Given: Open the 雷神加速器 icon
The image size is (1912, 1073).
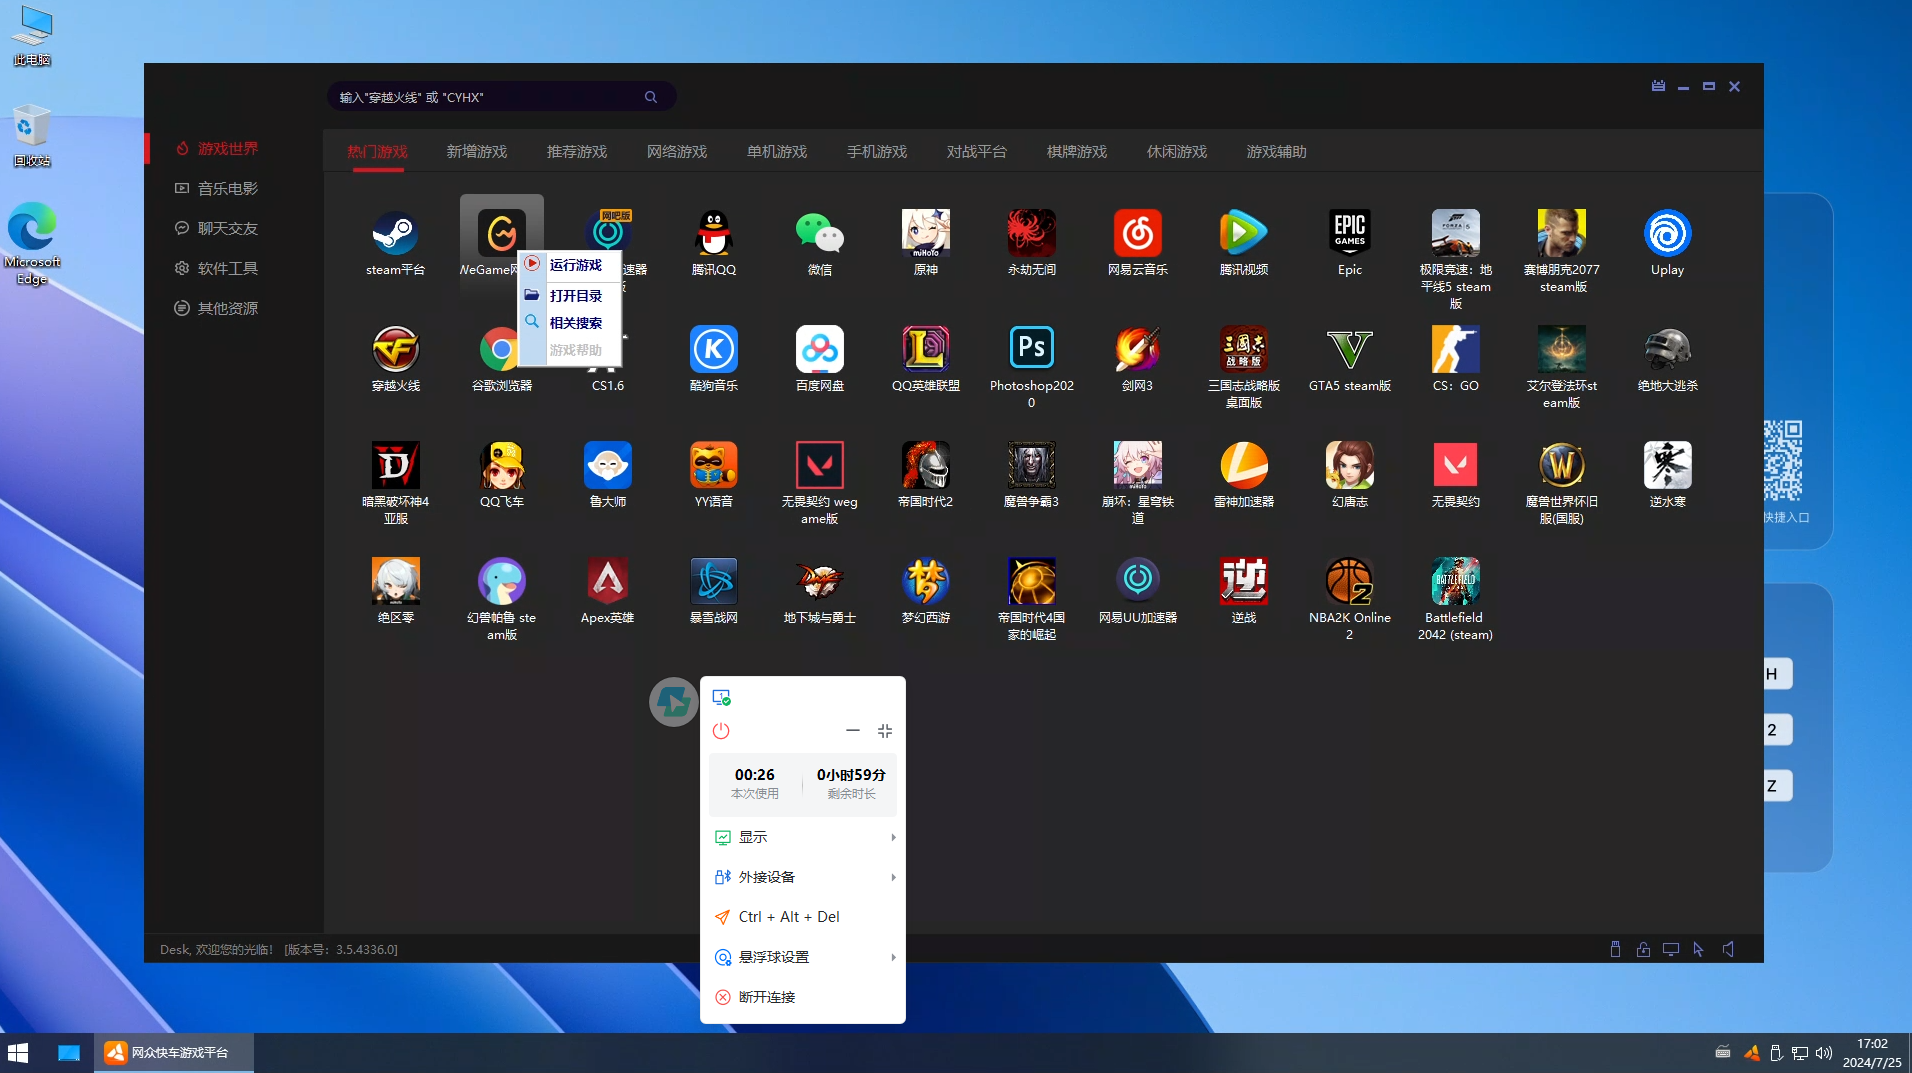Looking at the screenshot, I should pos(1243,465).
